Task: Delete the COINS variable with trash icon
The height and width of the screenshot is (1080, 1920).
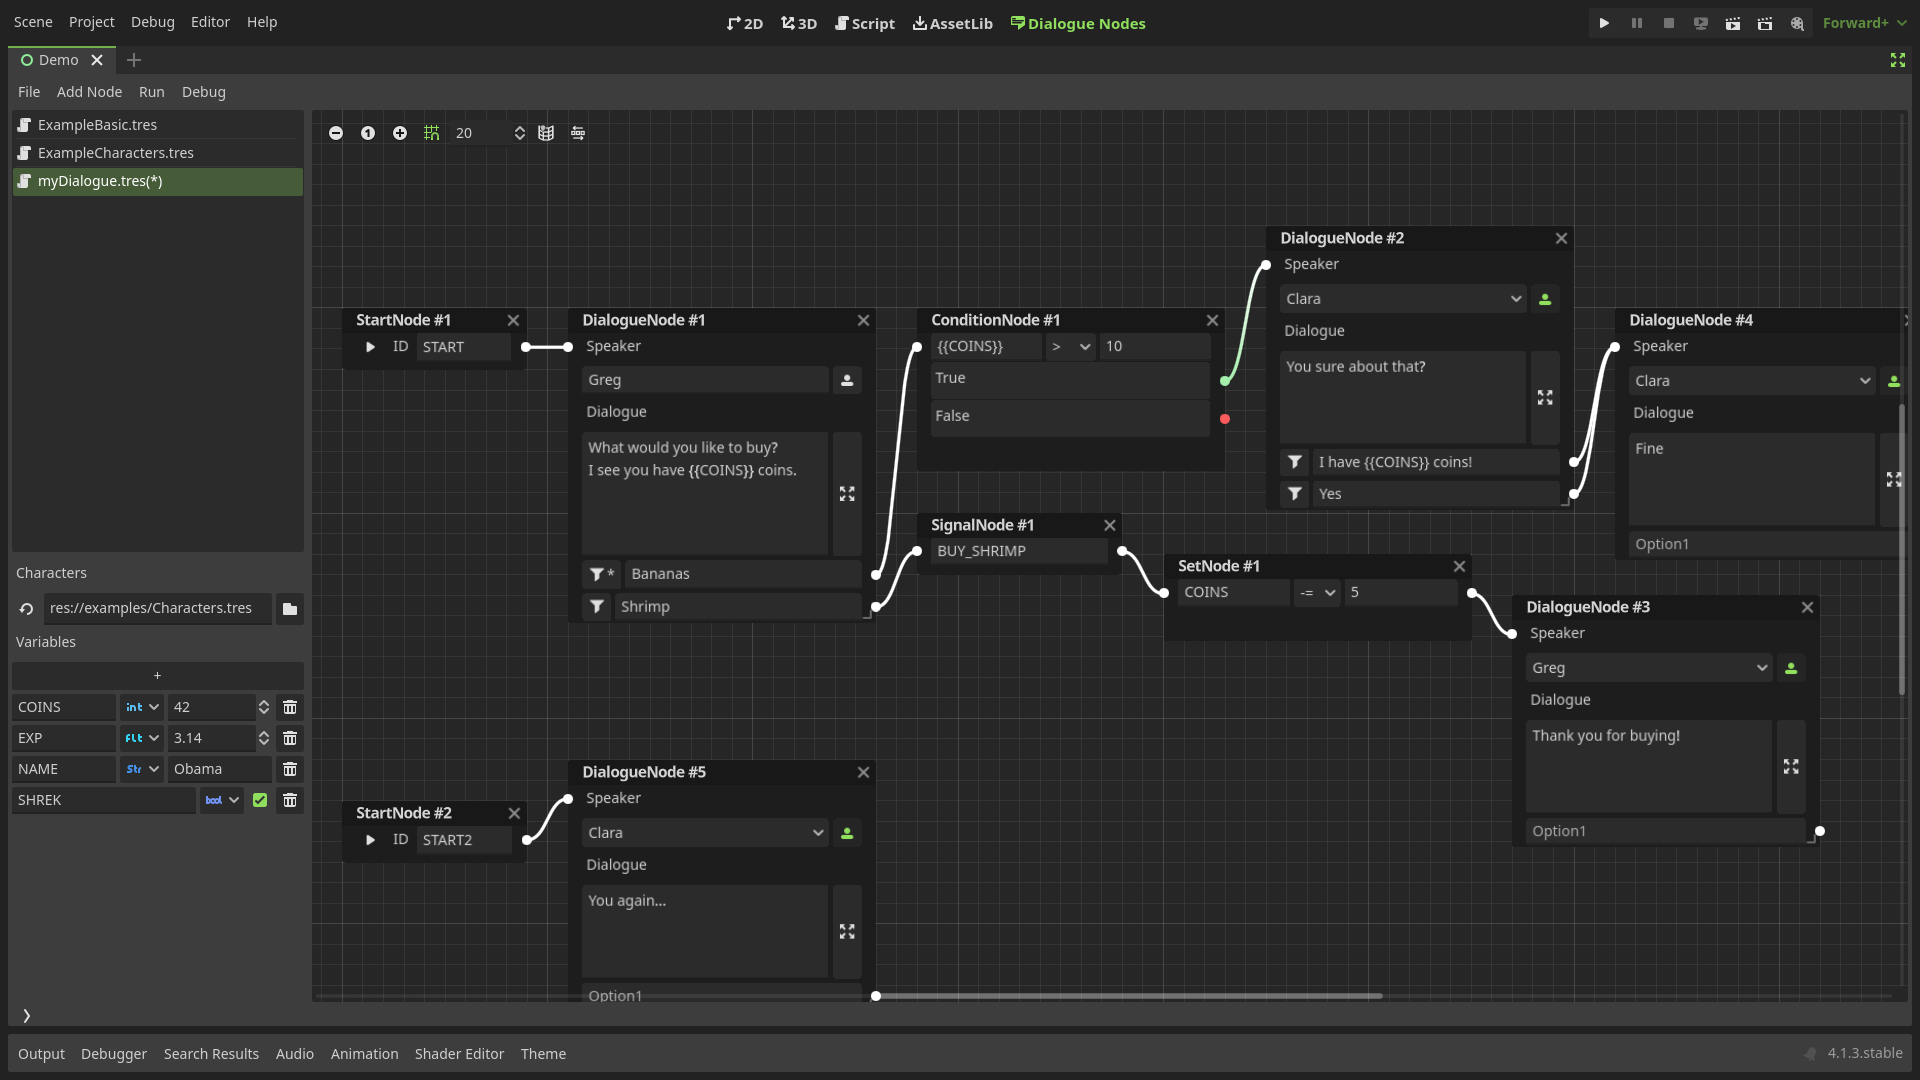Action: coord(290,707)
